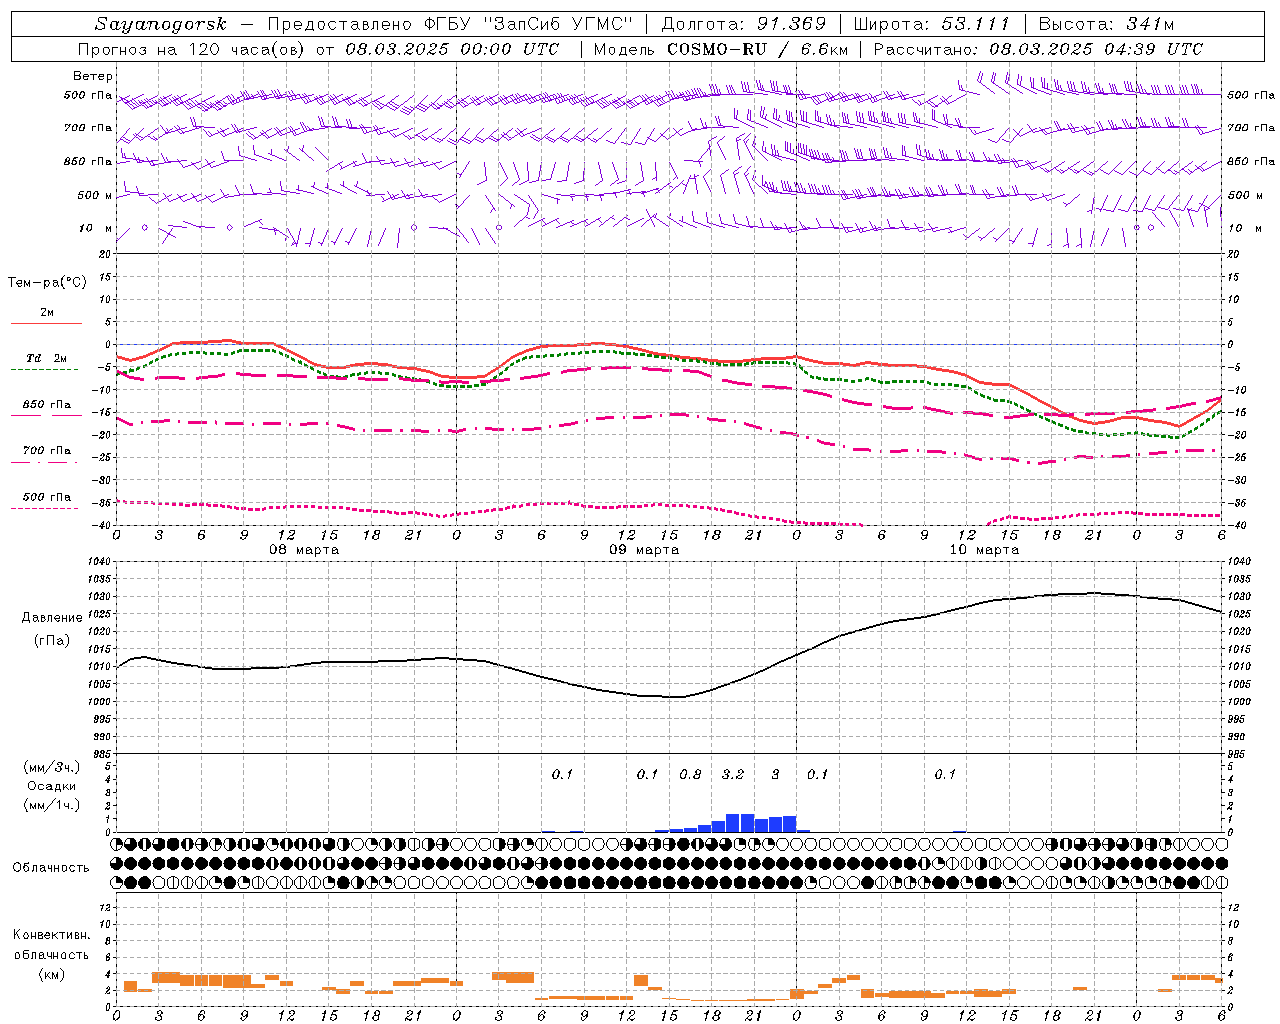Click the '(гПа)' unit under Давление

point(52,640)
